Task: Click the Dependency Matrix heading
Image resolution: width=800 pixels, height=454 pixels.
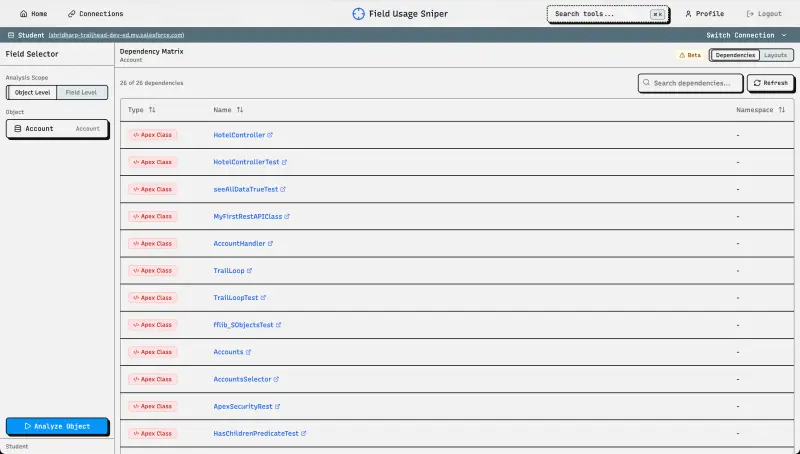Action: (x=152, y=51)
